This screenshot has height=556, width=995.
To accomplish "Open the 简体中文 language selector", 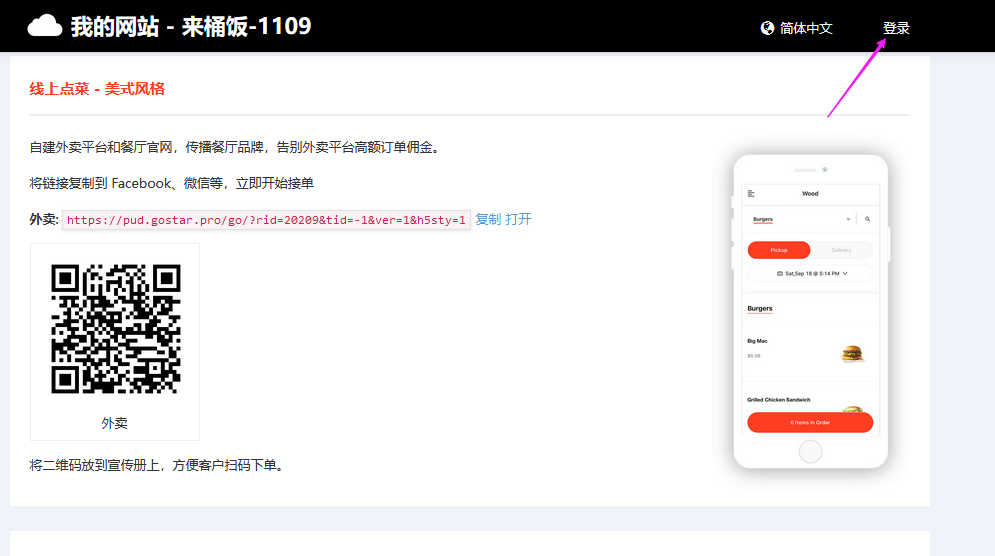I will [796, 28].
